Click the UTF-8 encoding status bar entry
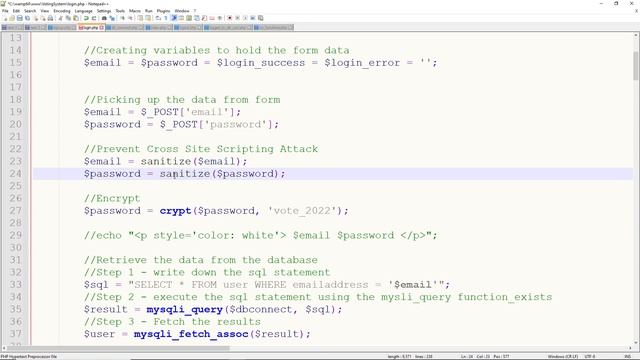 click(x=590, y=357)
